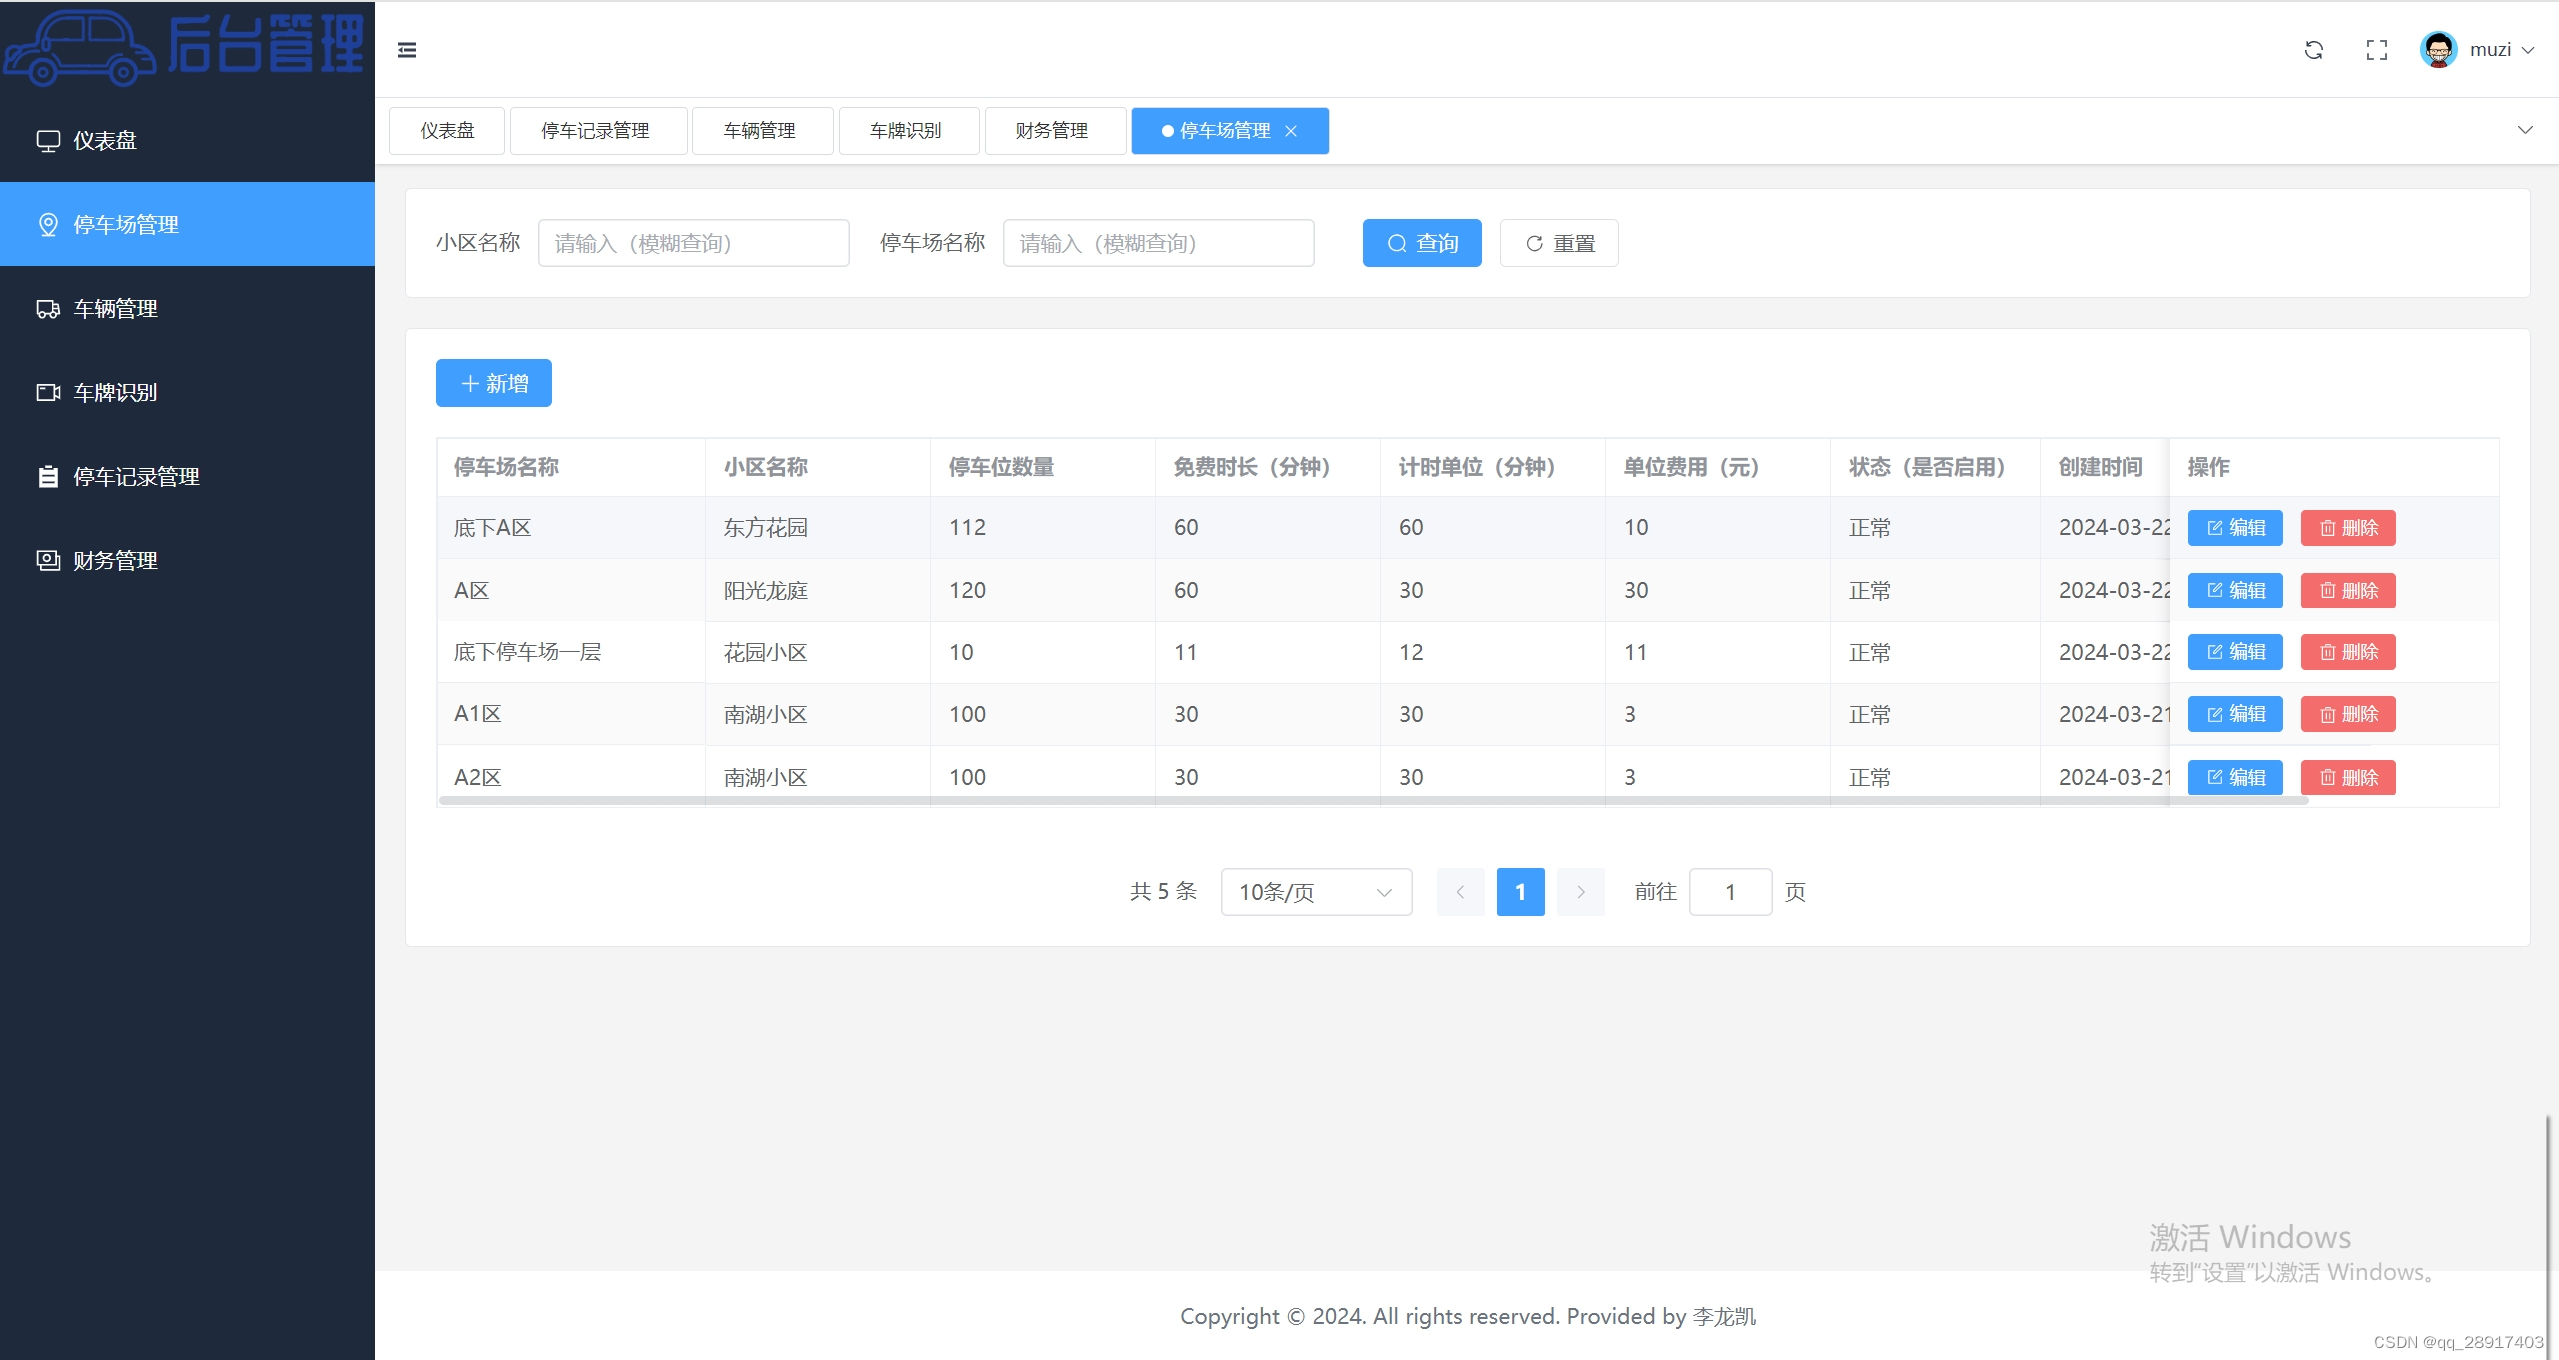Close the 停车场管理 tab with X
This screenshot has width=2559, height=1360.
click(x=1291, y=131)
